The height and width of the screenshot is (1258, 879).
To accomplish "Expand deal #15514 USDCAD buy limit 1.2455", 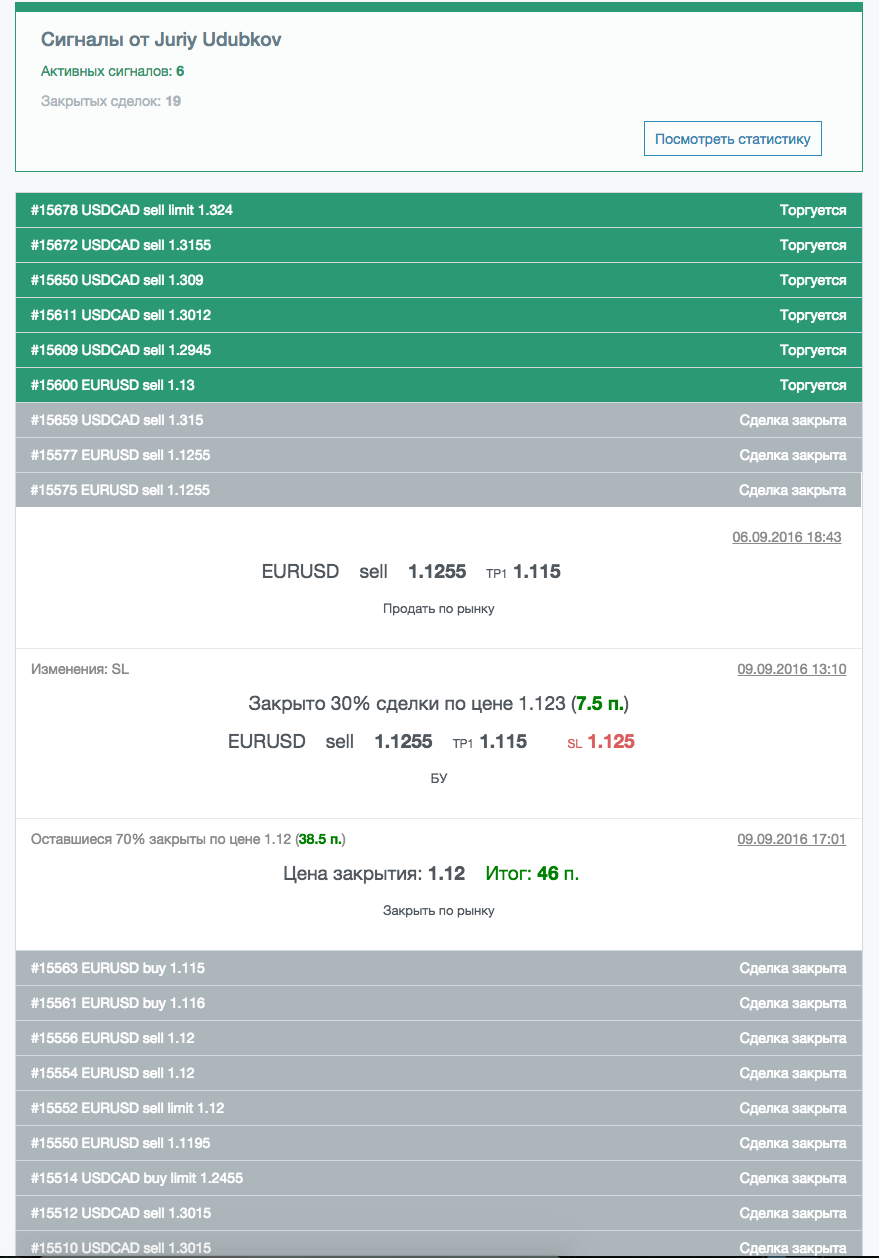I will 438,1178.
